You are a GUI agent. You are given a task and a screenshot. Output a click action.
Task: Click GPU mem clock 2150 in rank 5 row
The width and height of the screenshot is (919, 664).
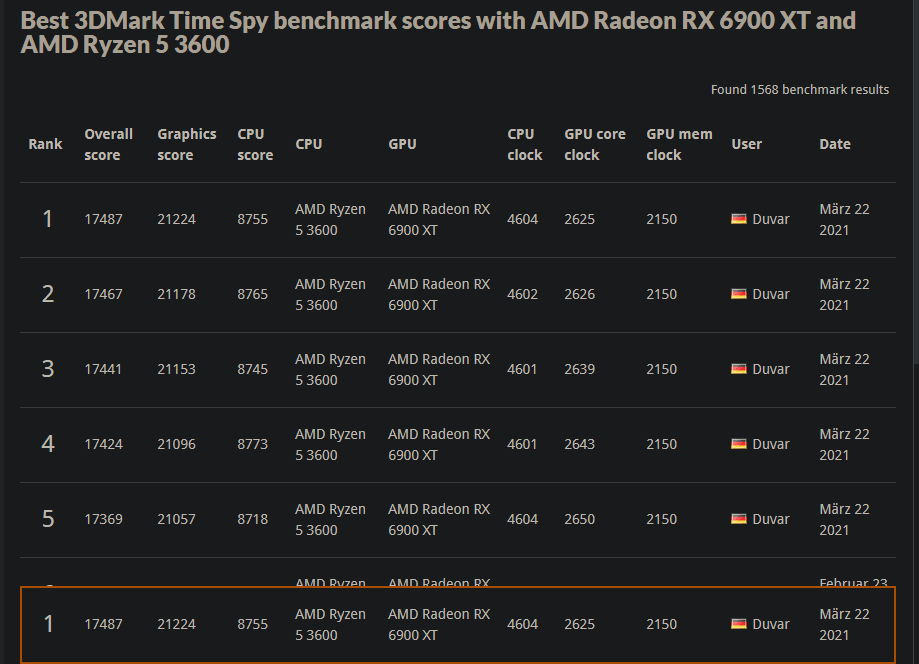[x=661, y=519]
